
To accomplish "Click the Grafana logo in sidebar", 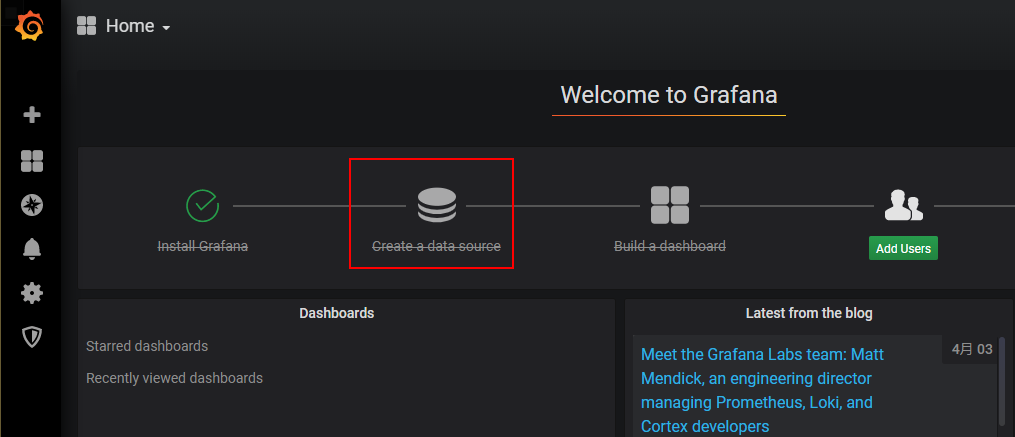I will pyautogui.click(x=29, y=27).
